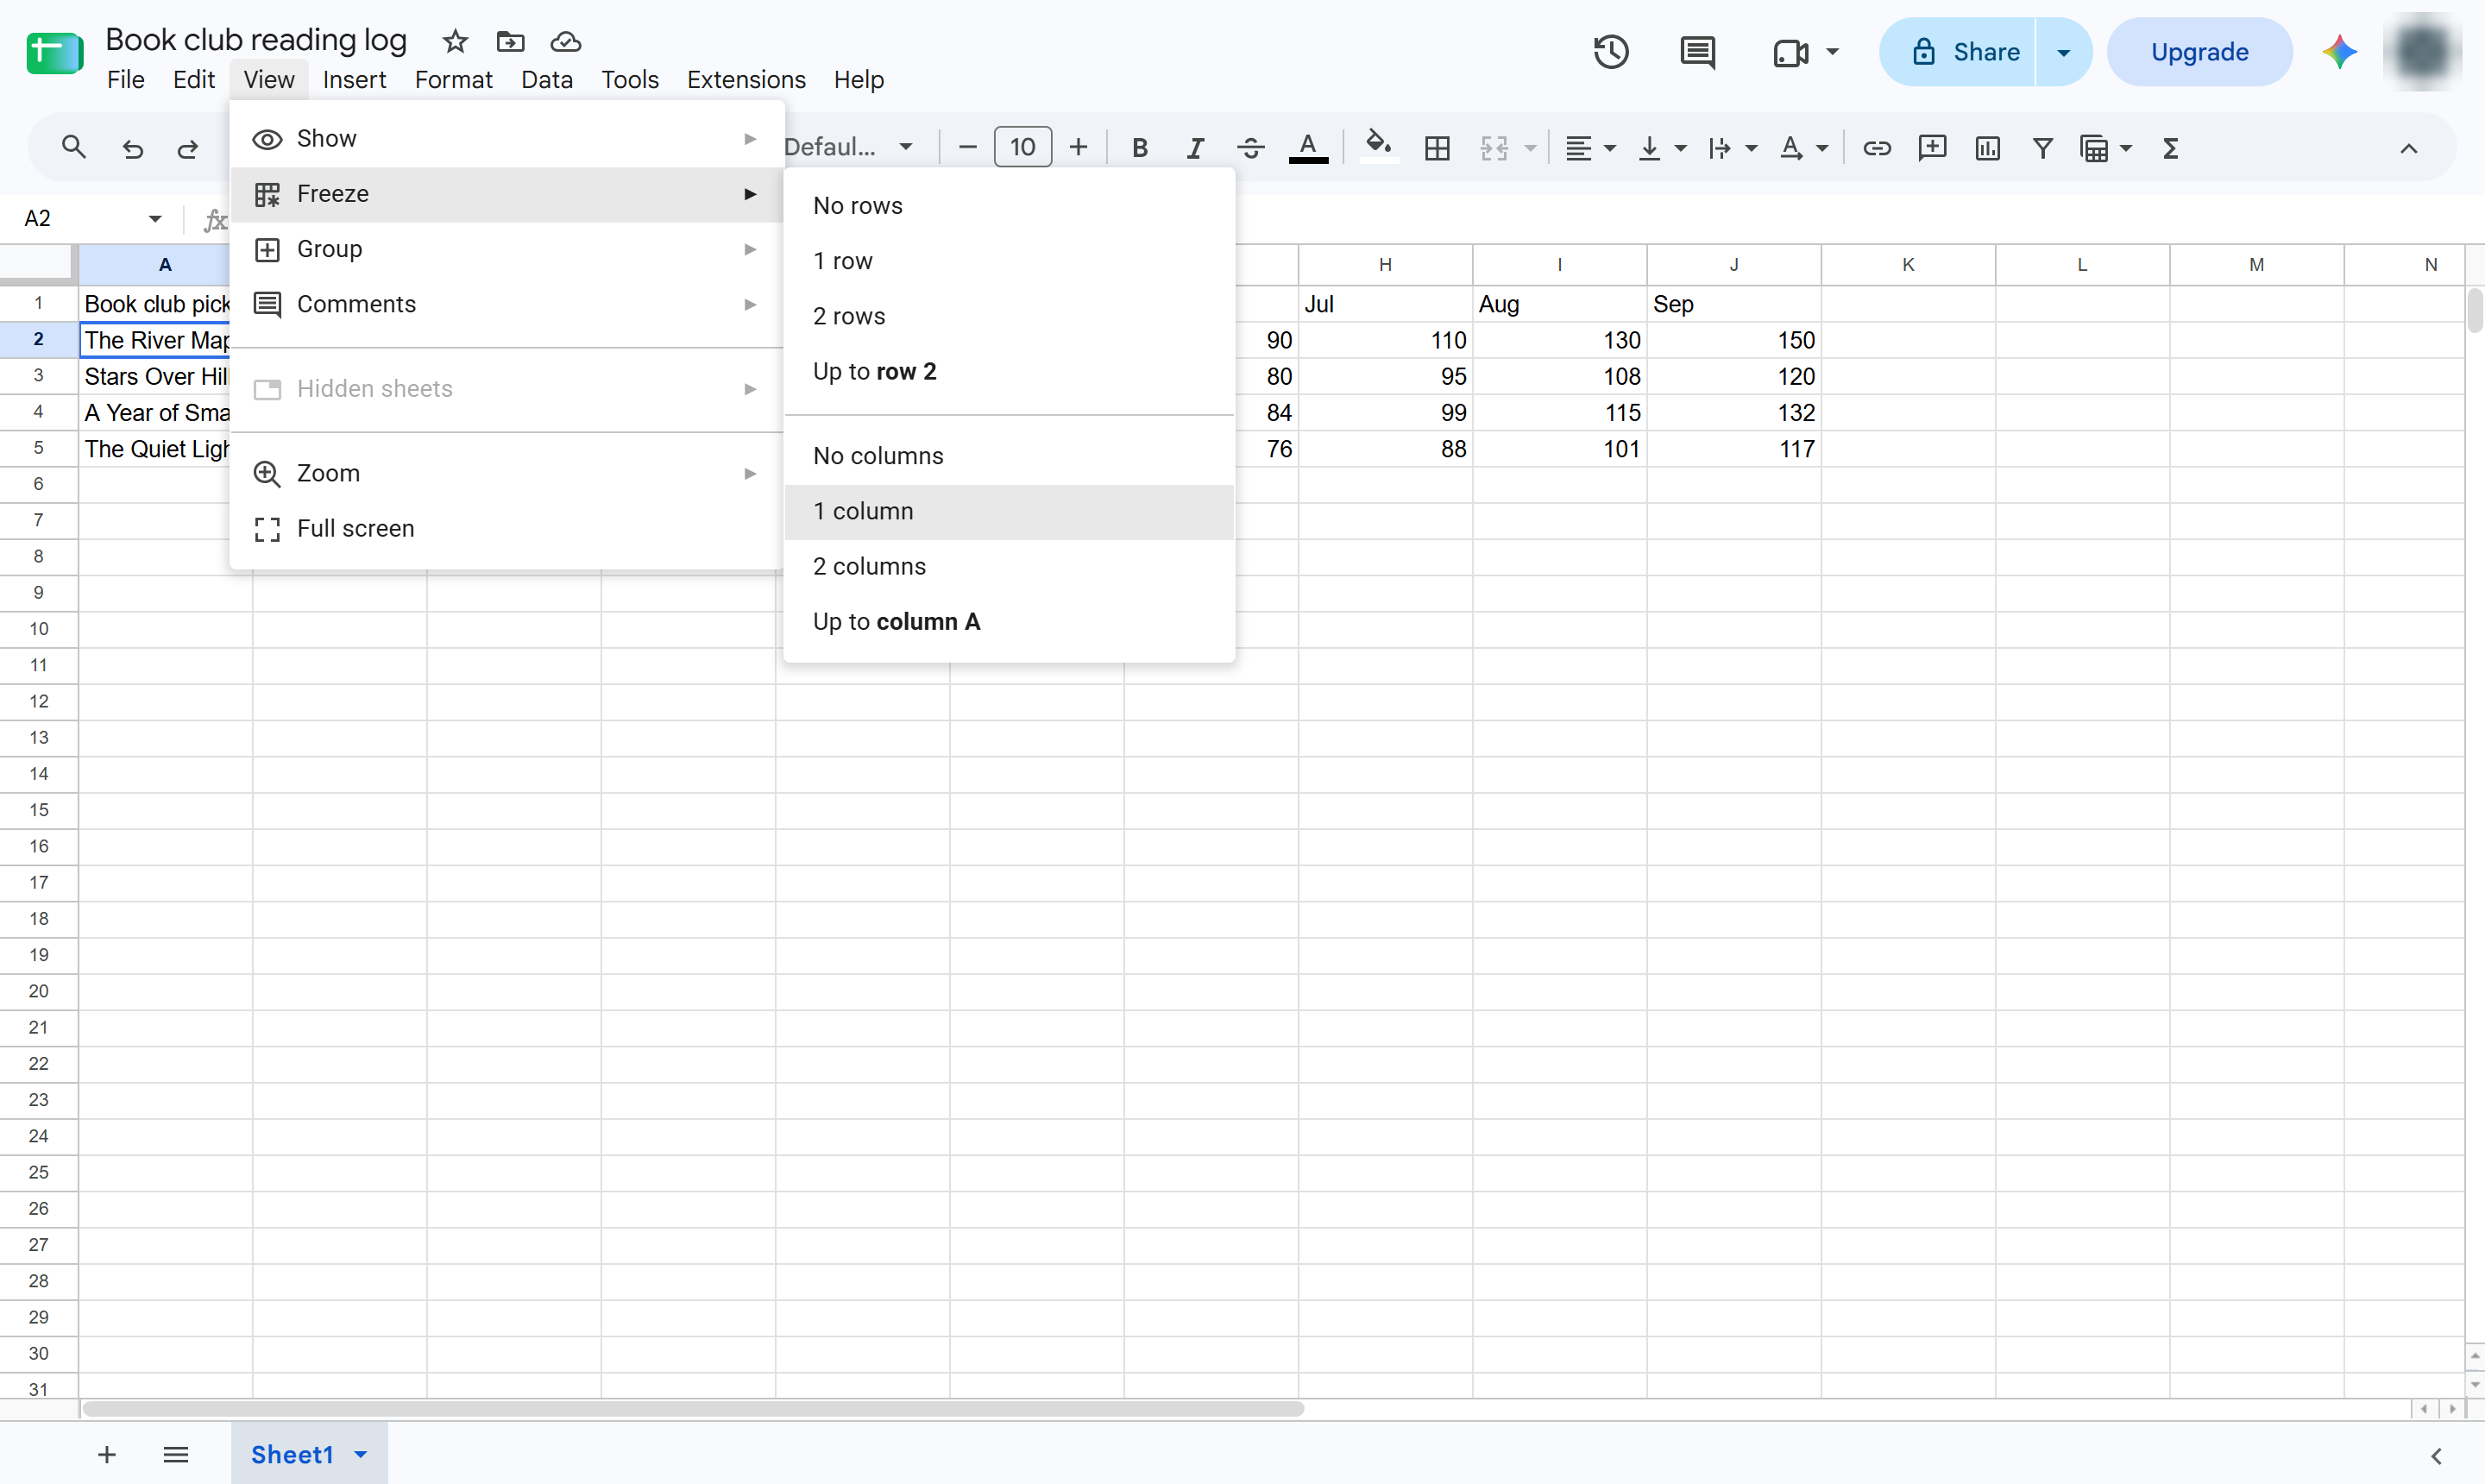The height and width of the screenshot is (1484, 2485).
Task: Open the comments panel icon in header
Action: 1697,52
